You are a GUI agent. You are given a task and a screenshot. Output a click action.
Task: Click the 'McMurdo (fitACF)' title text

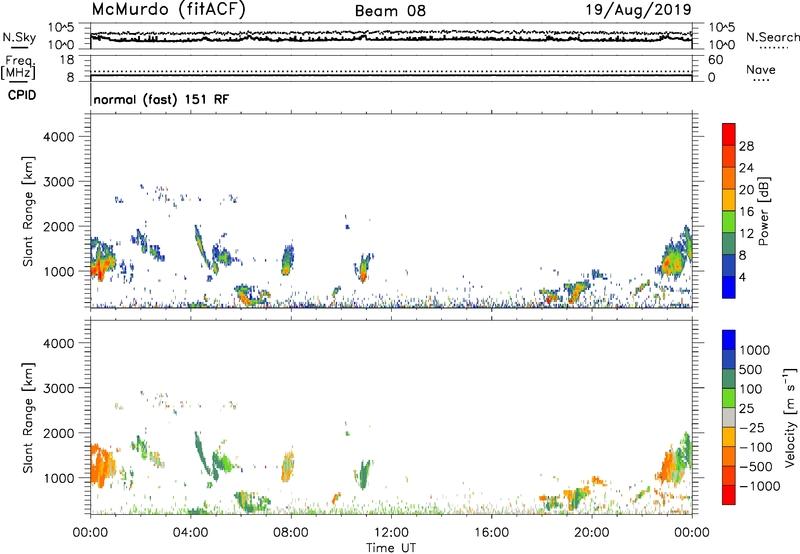168,9
